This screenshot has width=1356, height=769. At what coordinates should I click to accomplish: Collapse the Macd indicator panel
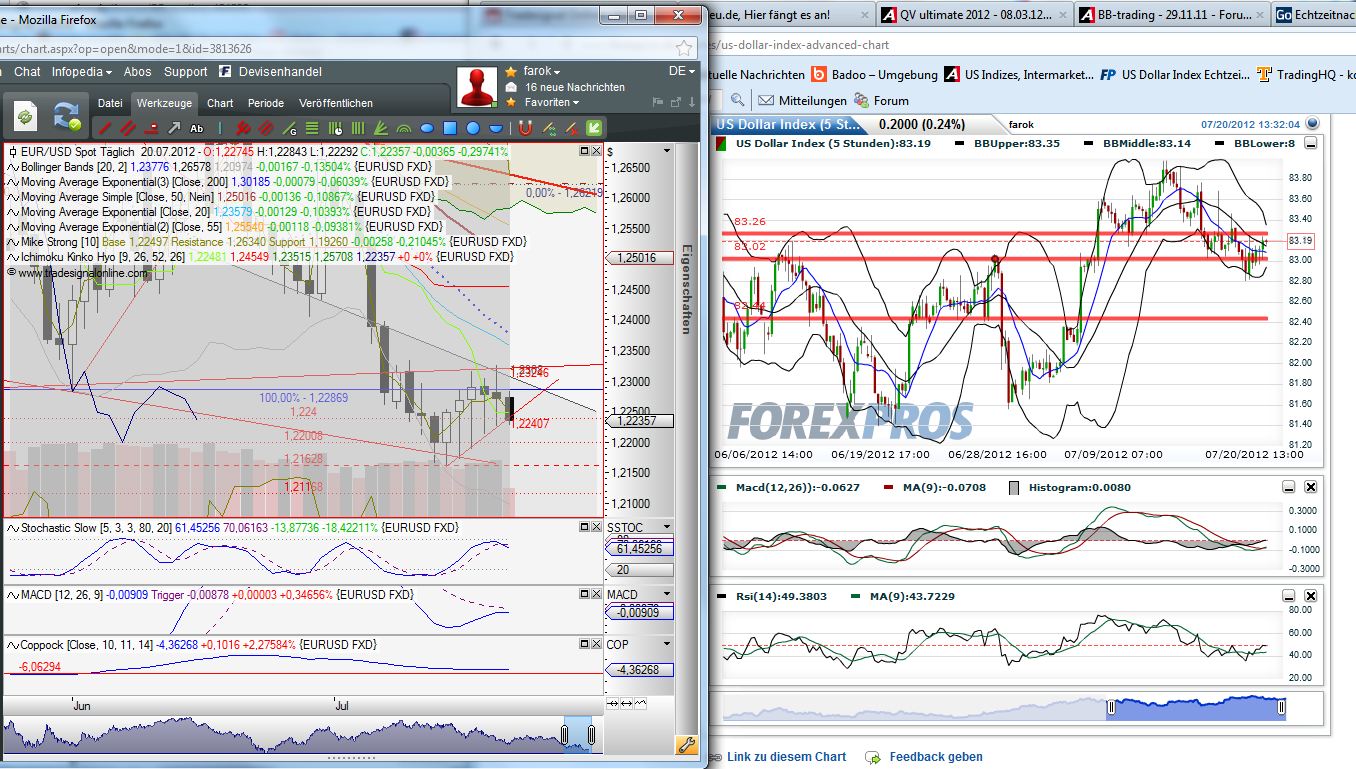click(1289, 487)
